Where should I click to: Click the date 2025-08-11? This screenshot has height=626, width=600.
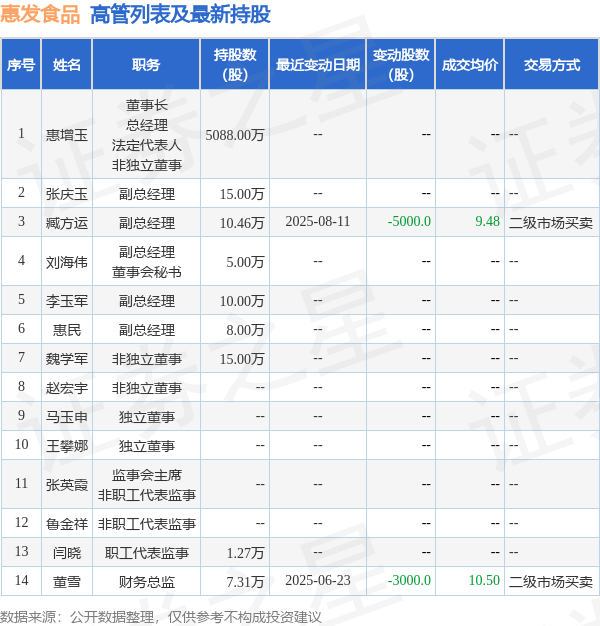pos(318,222)
